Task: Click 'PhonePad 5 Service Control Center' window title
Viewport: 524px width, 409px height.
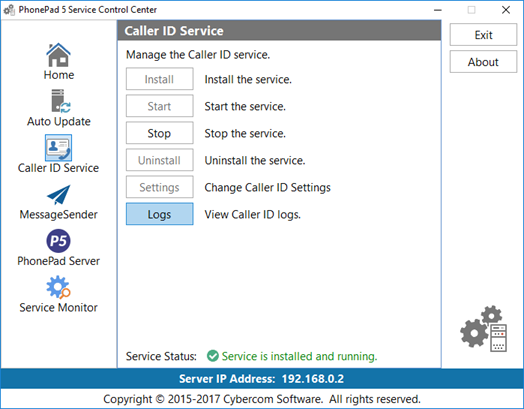Action: [x=88, y=10]
